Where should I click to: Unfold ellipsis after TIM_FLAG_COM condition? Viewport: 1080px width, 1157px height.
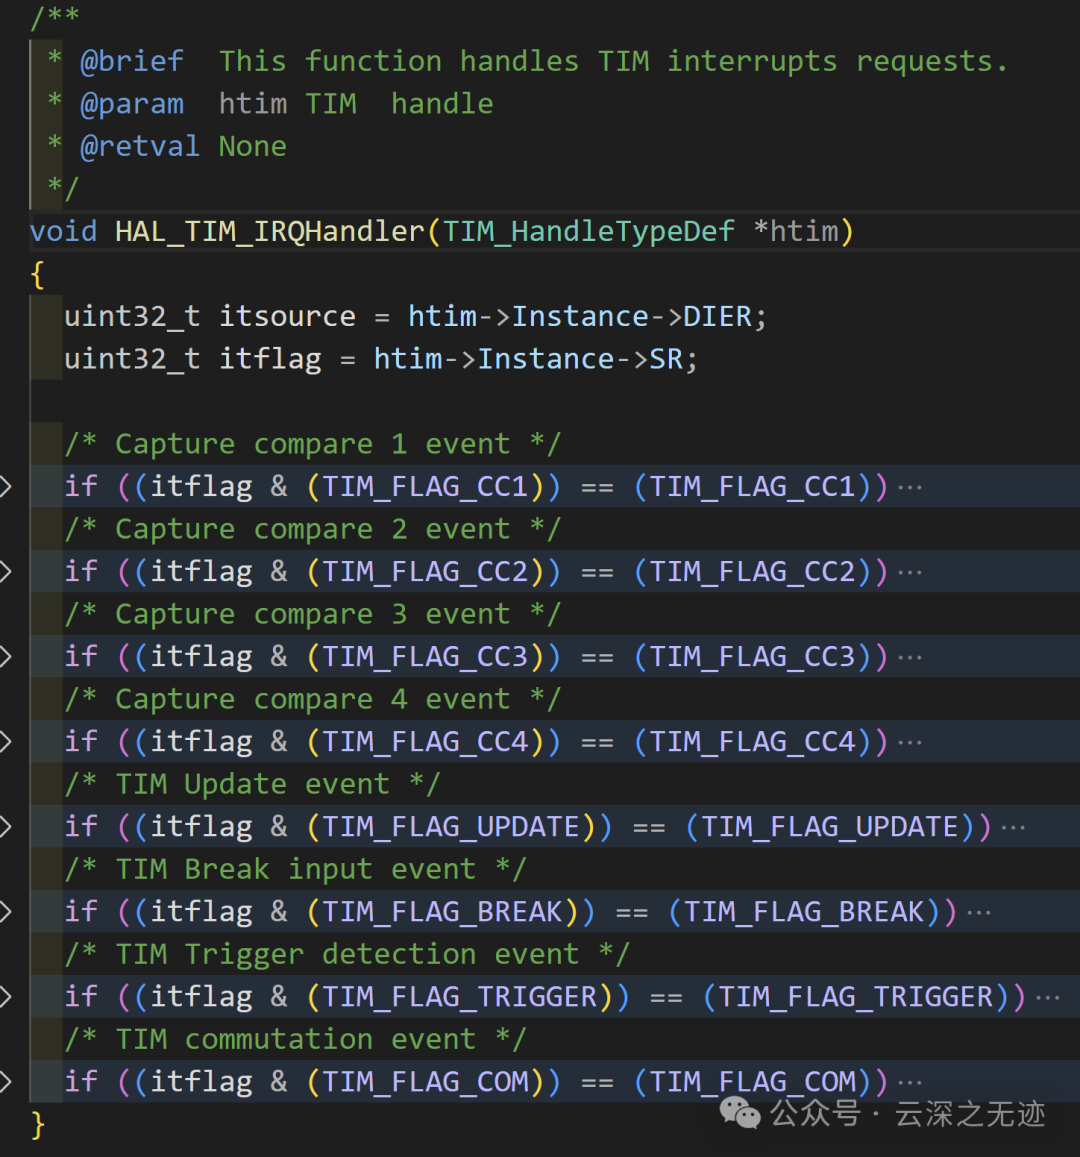[910, 1083]
